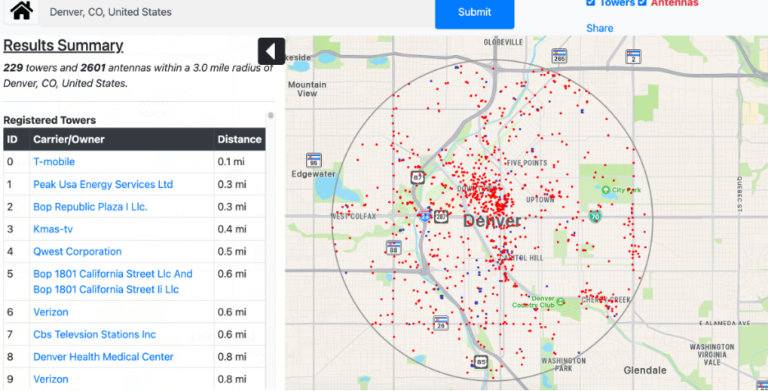Click the Denver Country Club marker icon

click(x=560, y=302)
